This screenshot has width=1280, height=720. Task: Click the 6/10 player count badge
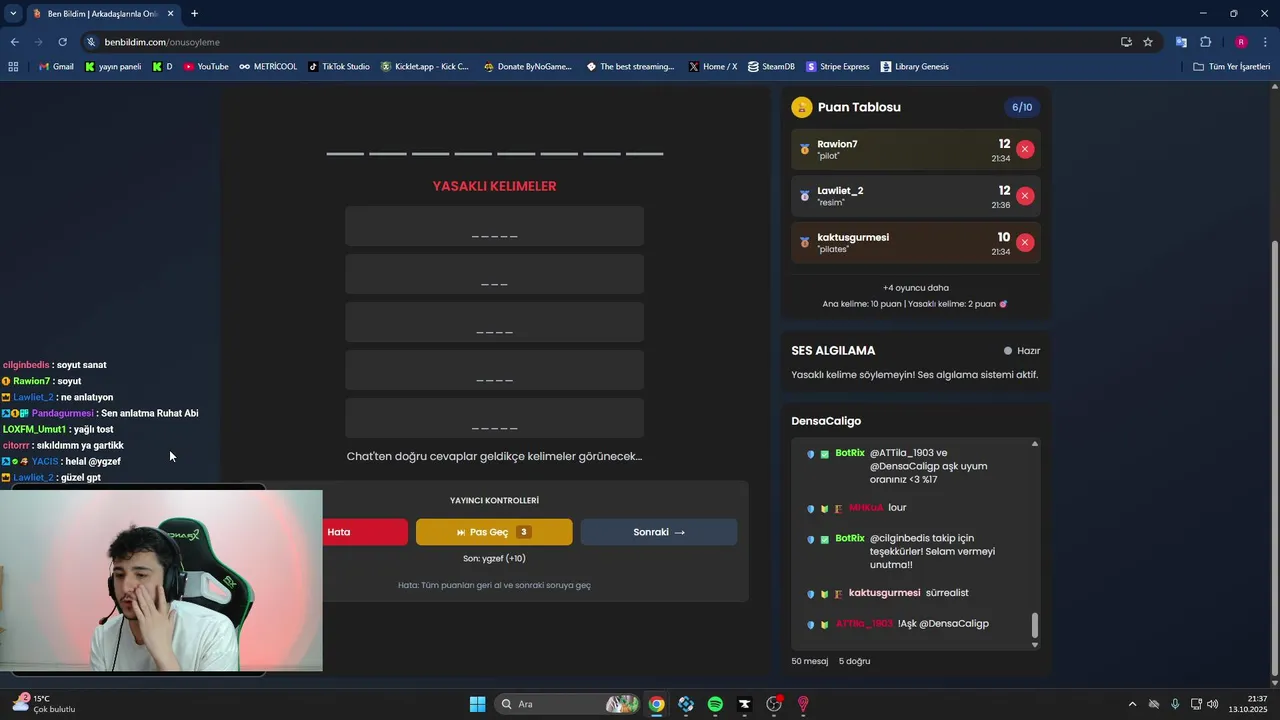click(1022, 107)
